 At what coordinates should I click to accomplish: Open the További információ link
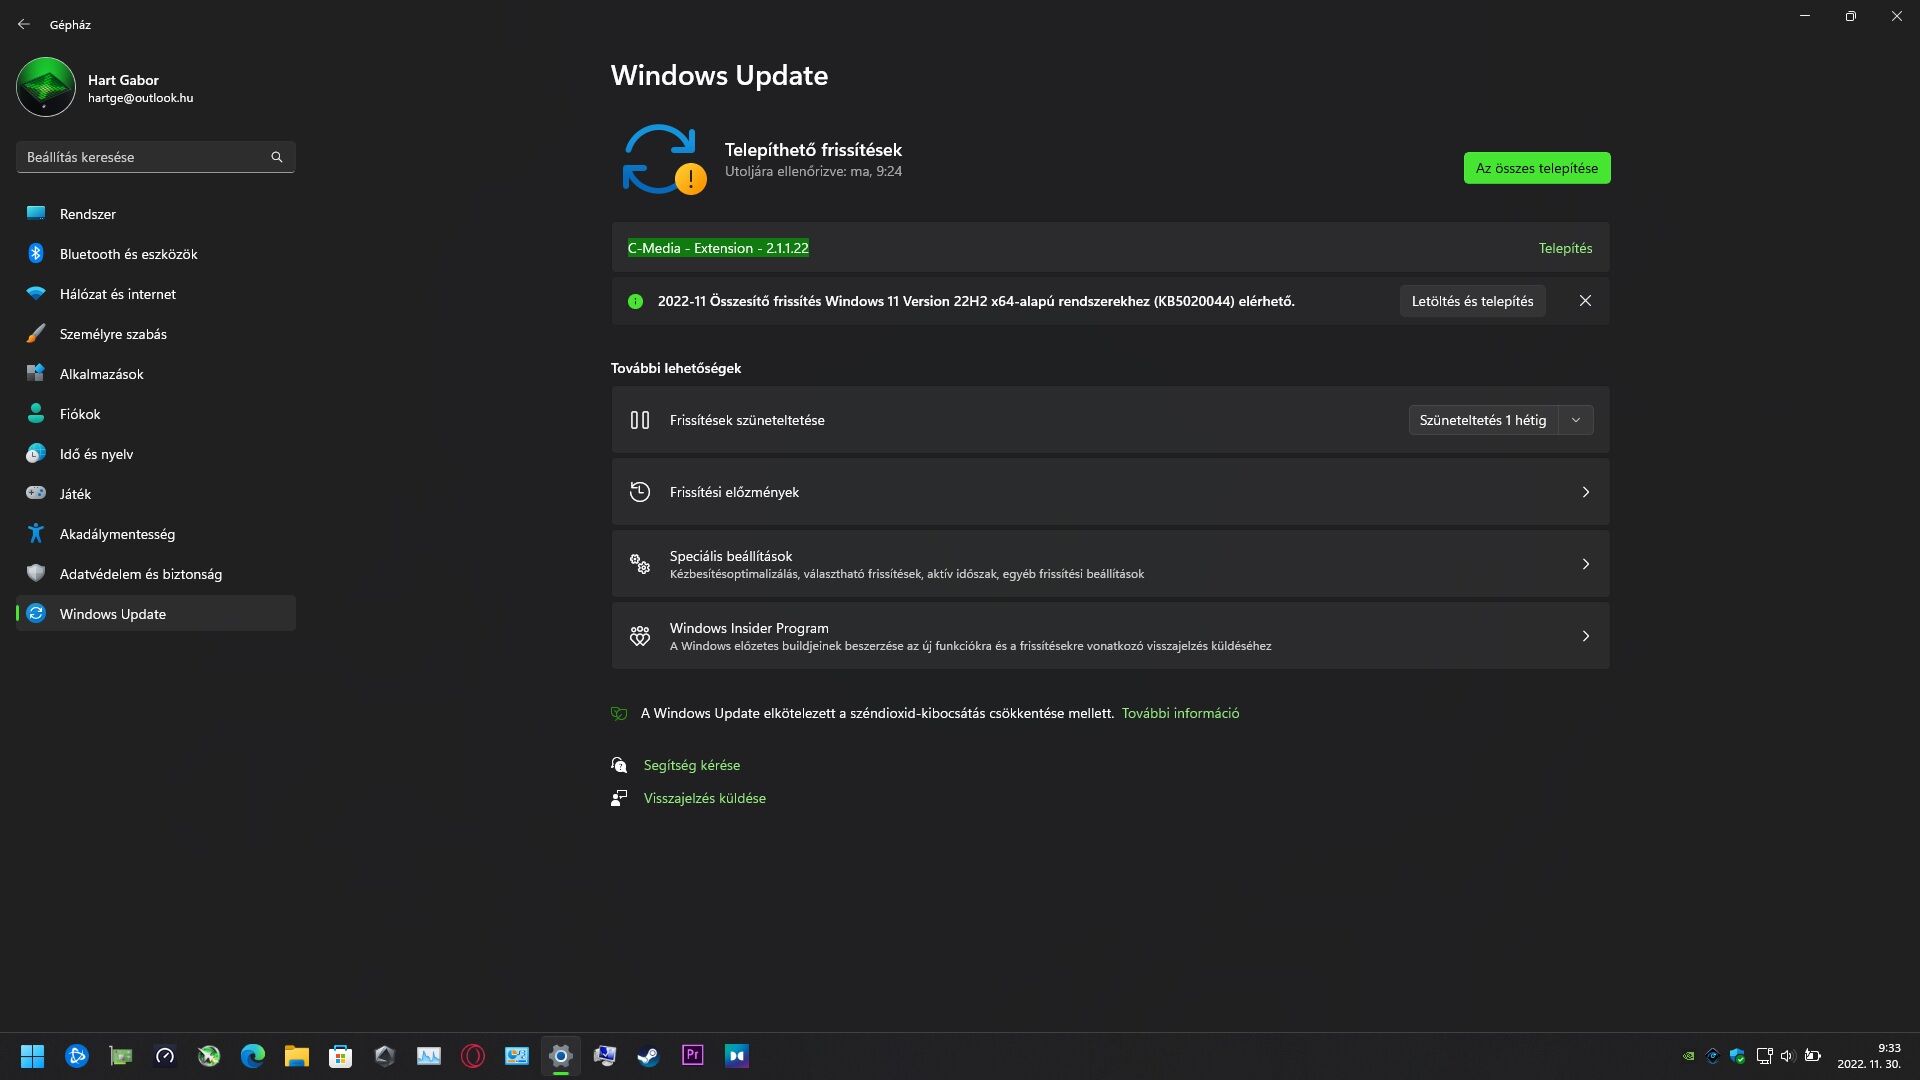(1180, 713)
